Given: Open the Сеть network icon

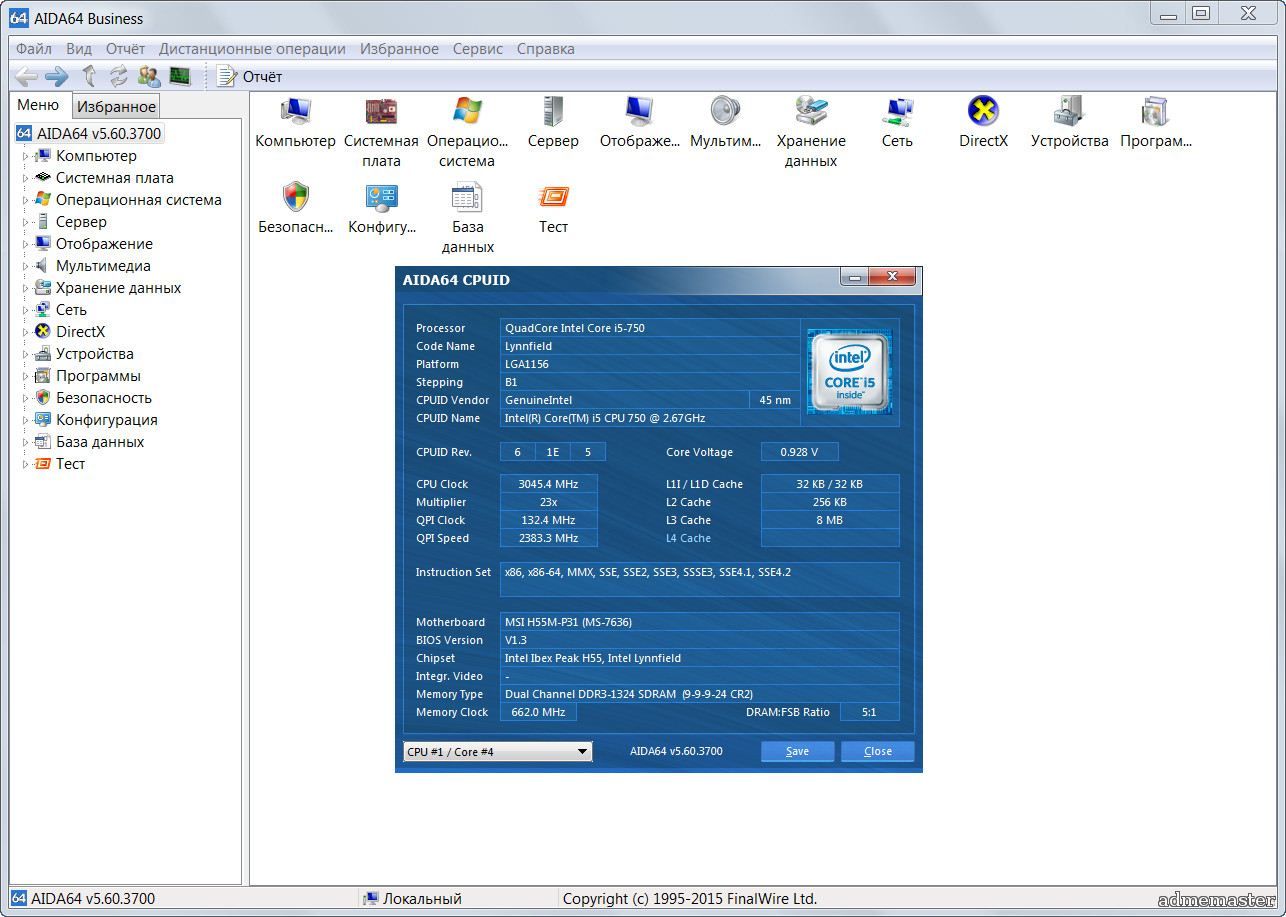Looking at the screenshot, I should (897, 112).
